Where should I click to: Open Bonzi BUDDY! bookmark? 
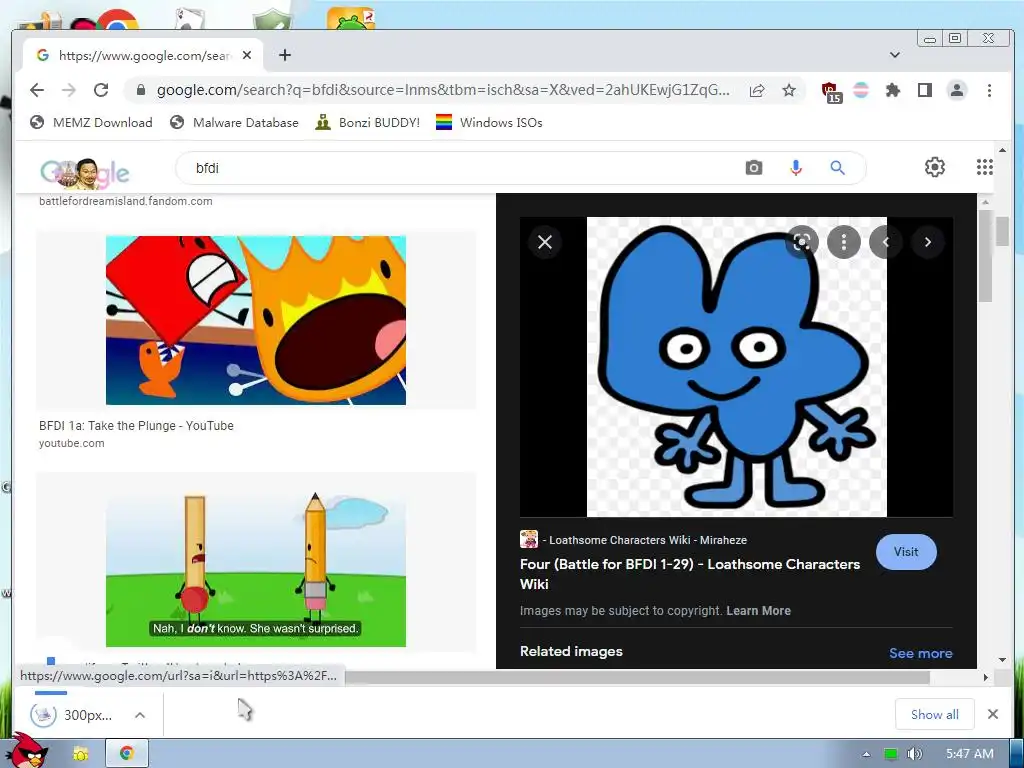click(368, 123)
